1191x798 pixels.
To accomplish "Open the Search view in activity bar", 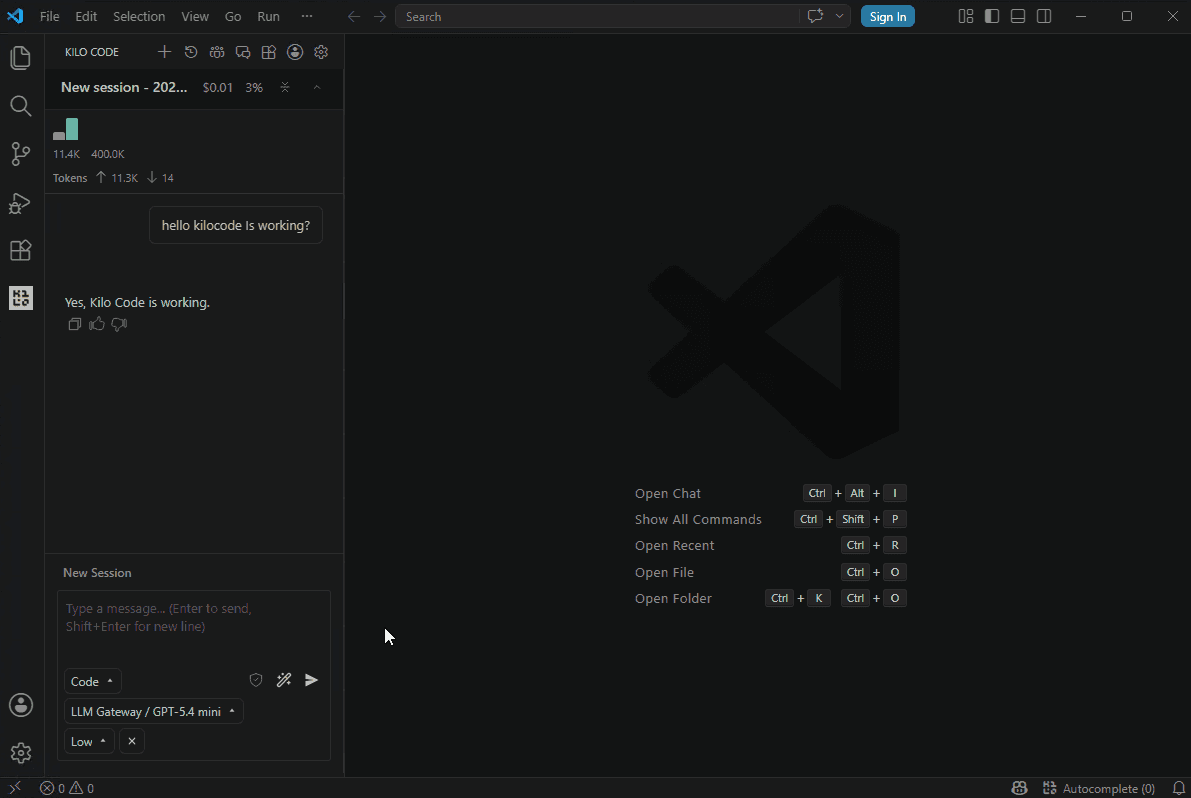I will pos(21,106).
